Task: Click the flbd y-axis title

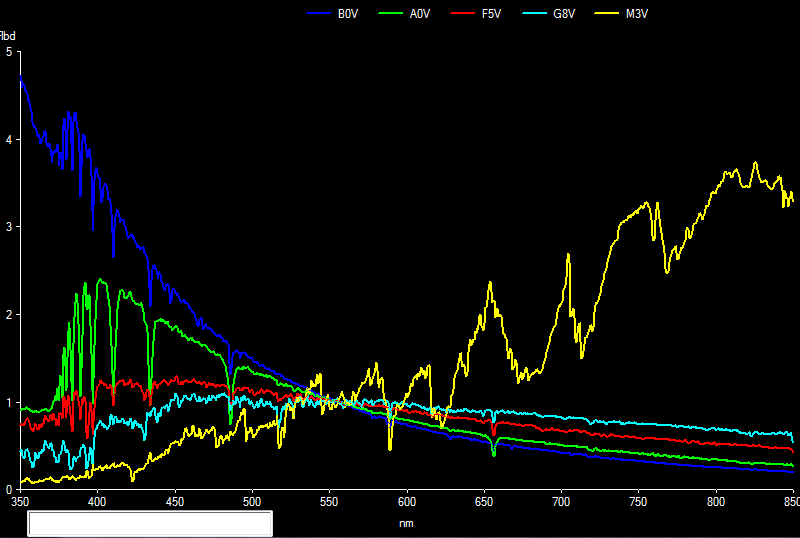Action: [8, 36]
